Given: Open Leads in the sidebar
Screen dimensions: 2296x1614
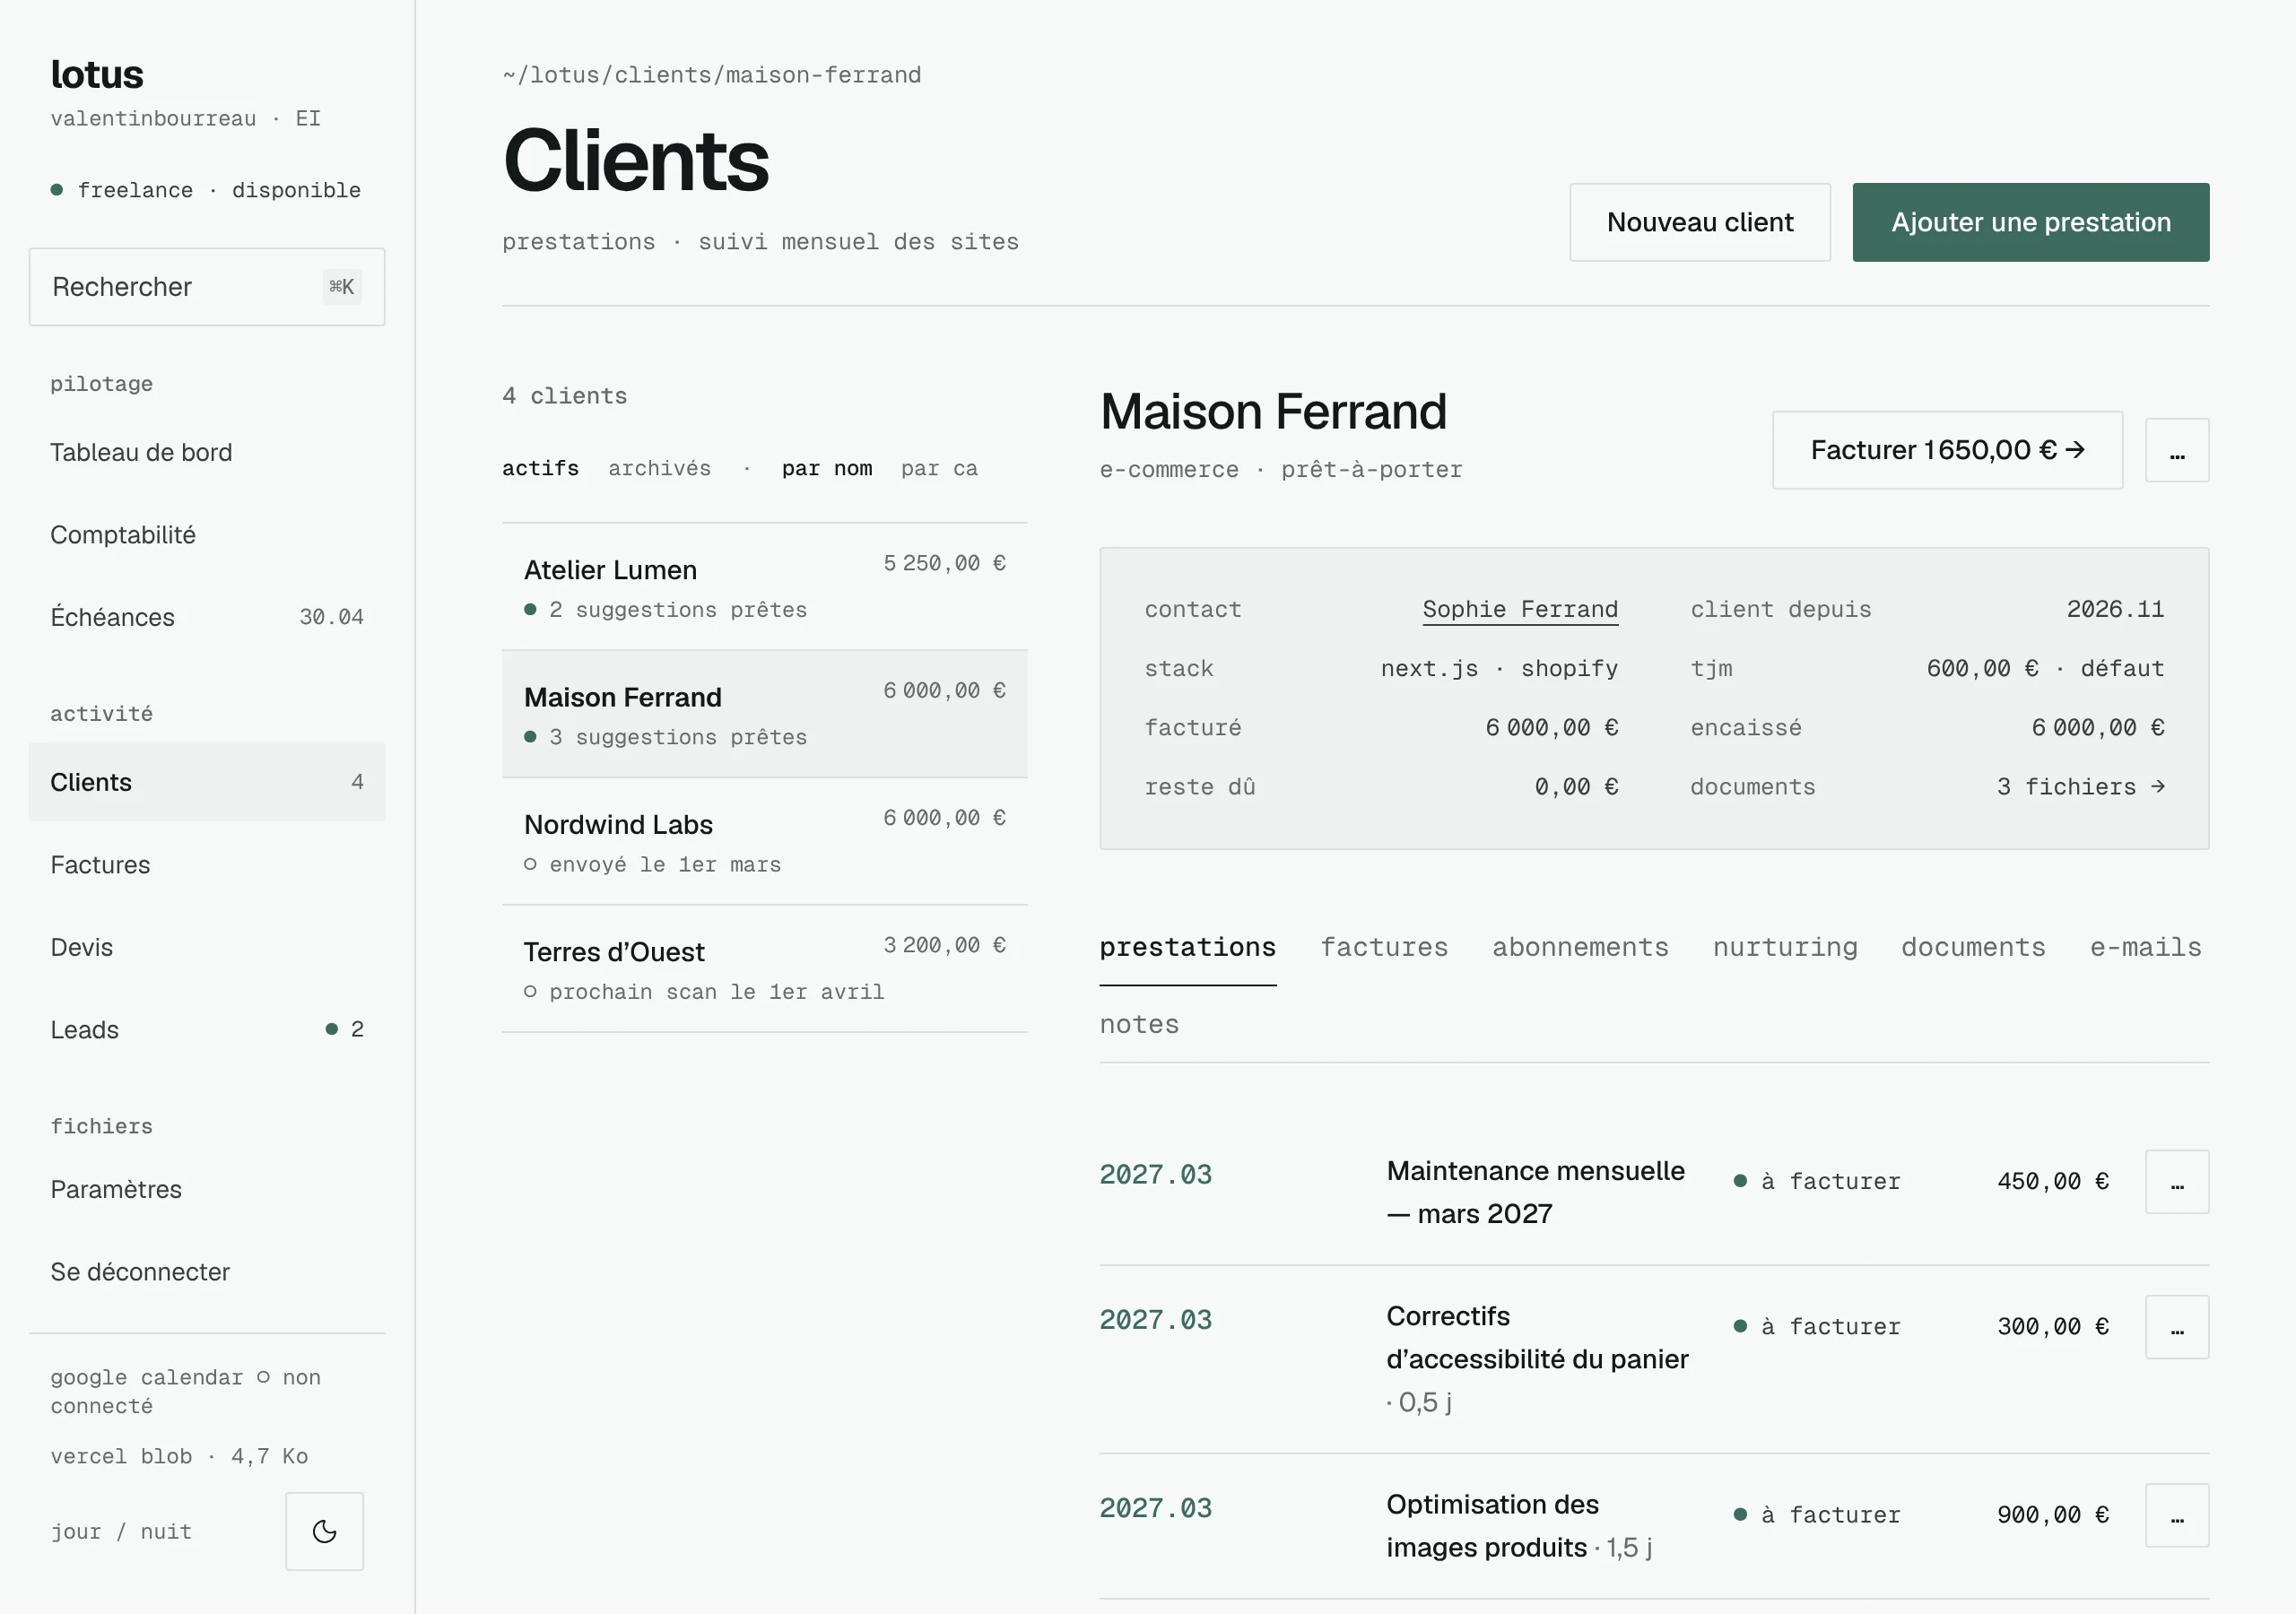Looking at the screenshot, I should [x=207, y=1030].
